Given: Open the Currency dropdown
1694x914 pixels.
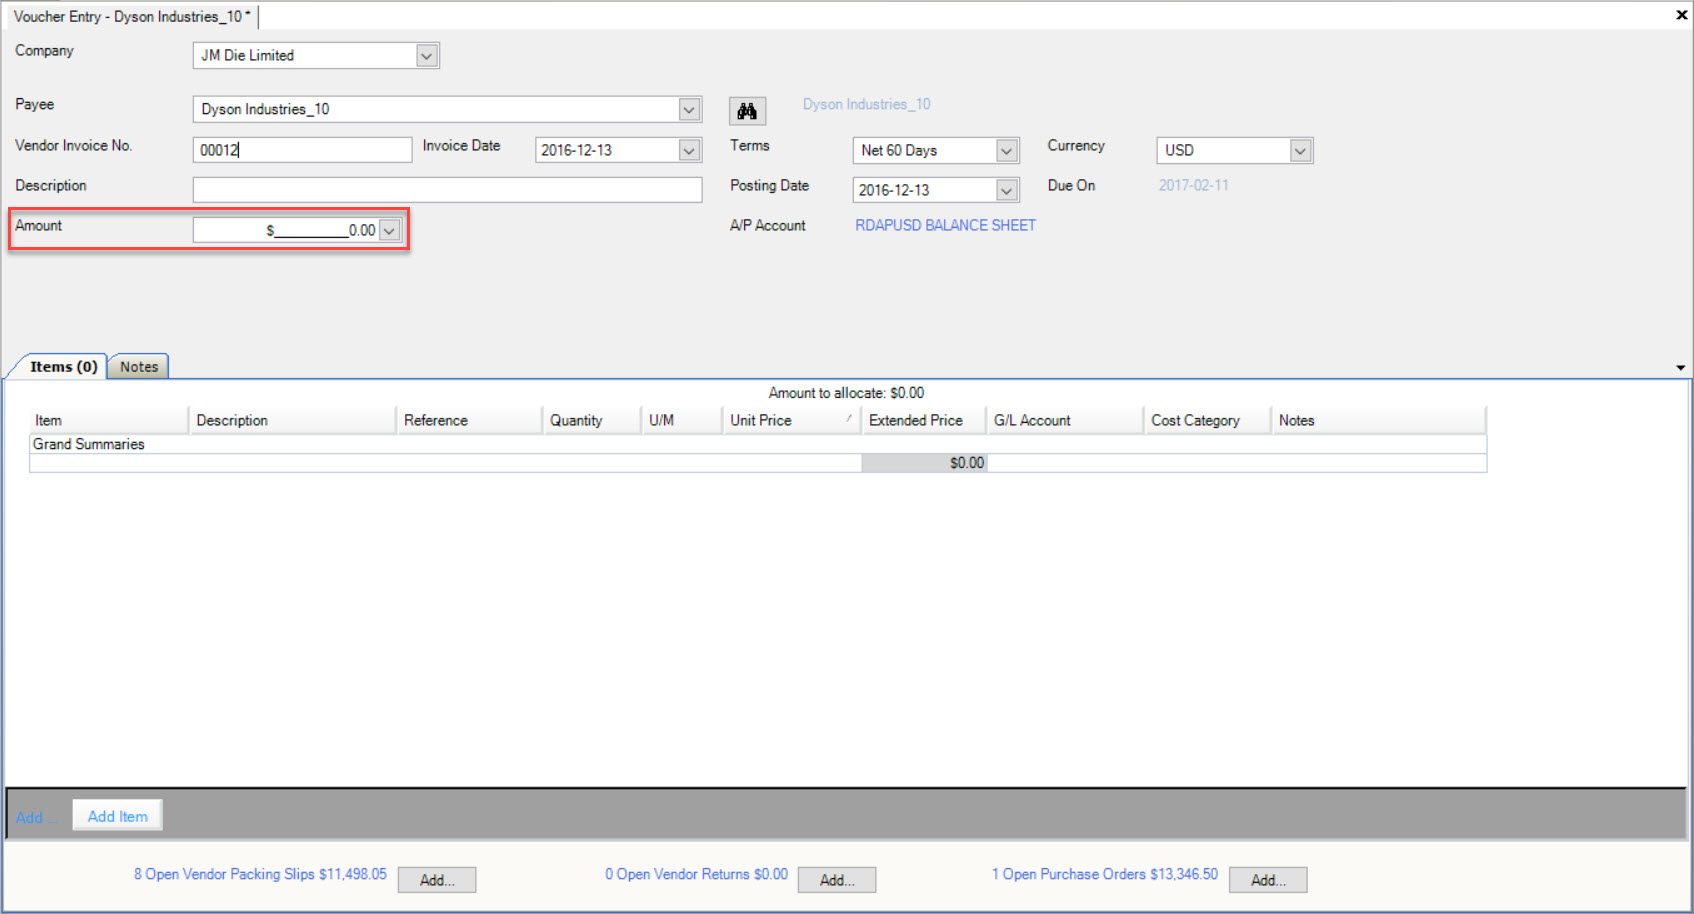Looking at the screenshot, I should click(x=1300, y=150).
